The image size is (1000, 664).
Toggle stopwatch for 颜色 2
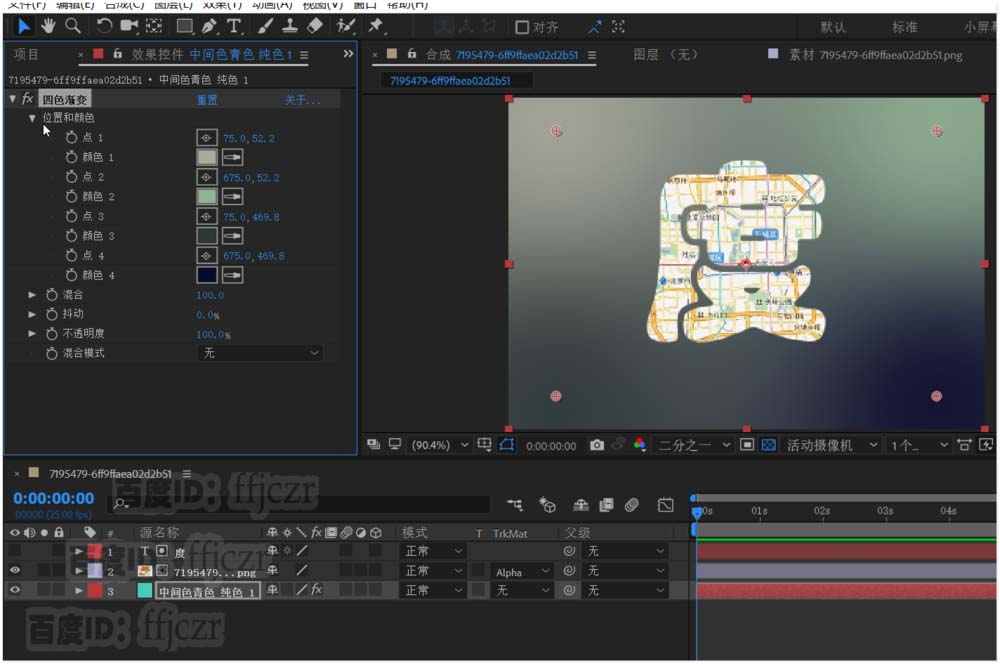[x=71, y=196]
